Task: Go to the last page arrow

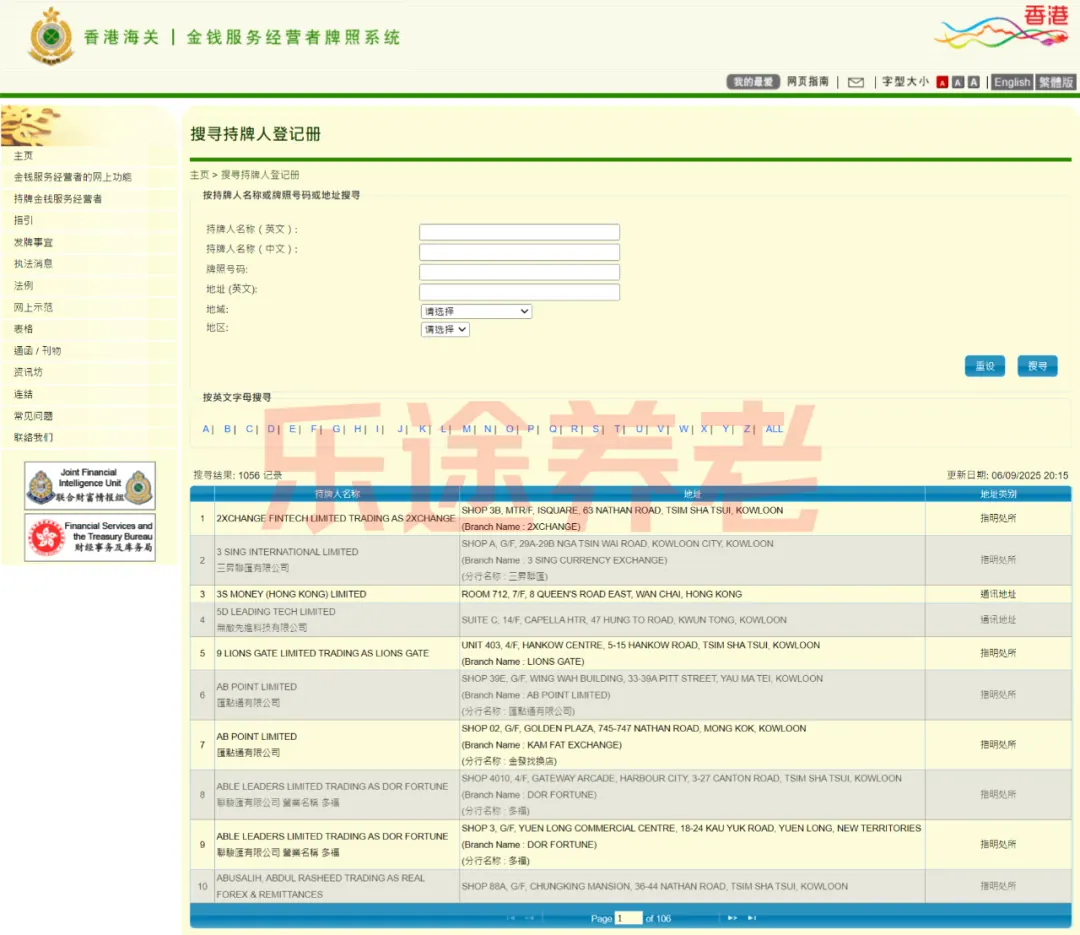Action: [x=751, y=918]
